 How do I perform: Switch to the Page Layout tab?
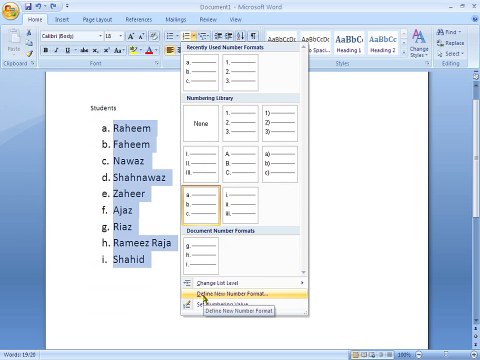[97, 20]
